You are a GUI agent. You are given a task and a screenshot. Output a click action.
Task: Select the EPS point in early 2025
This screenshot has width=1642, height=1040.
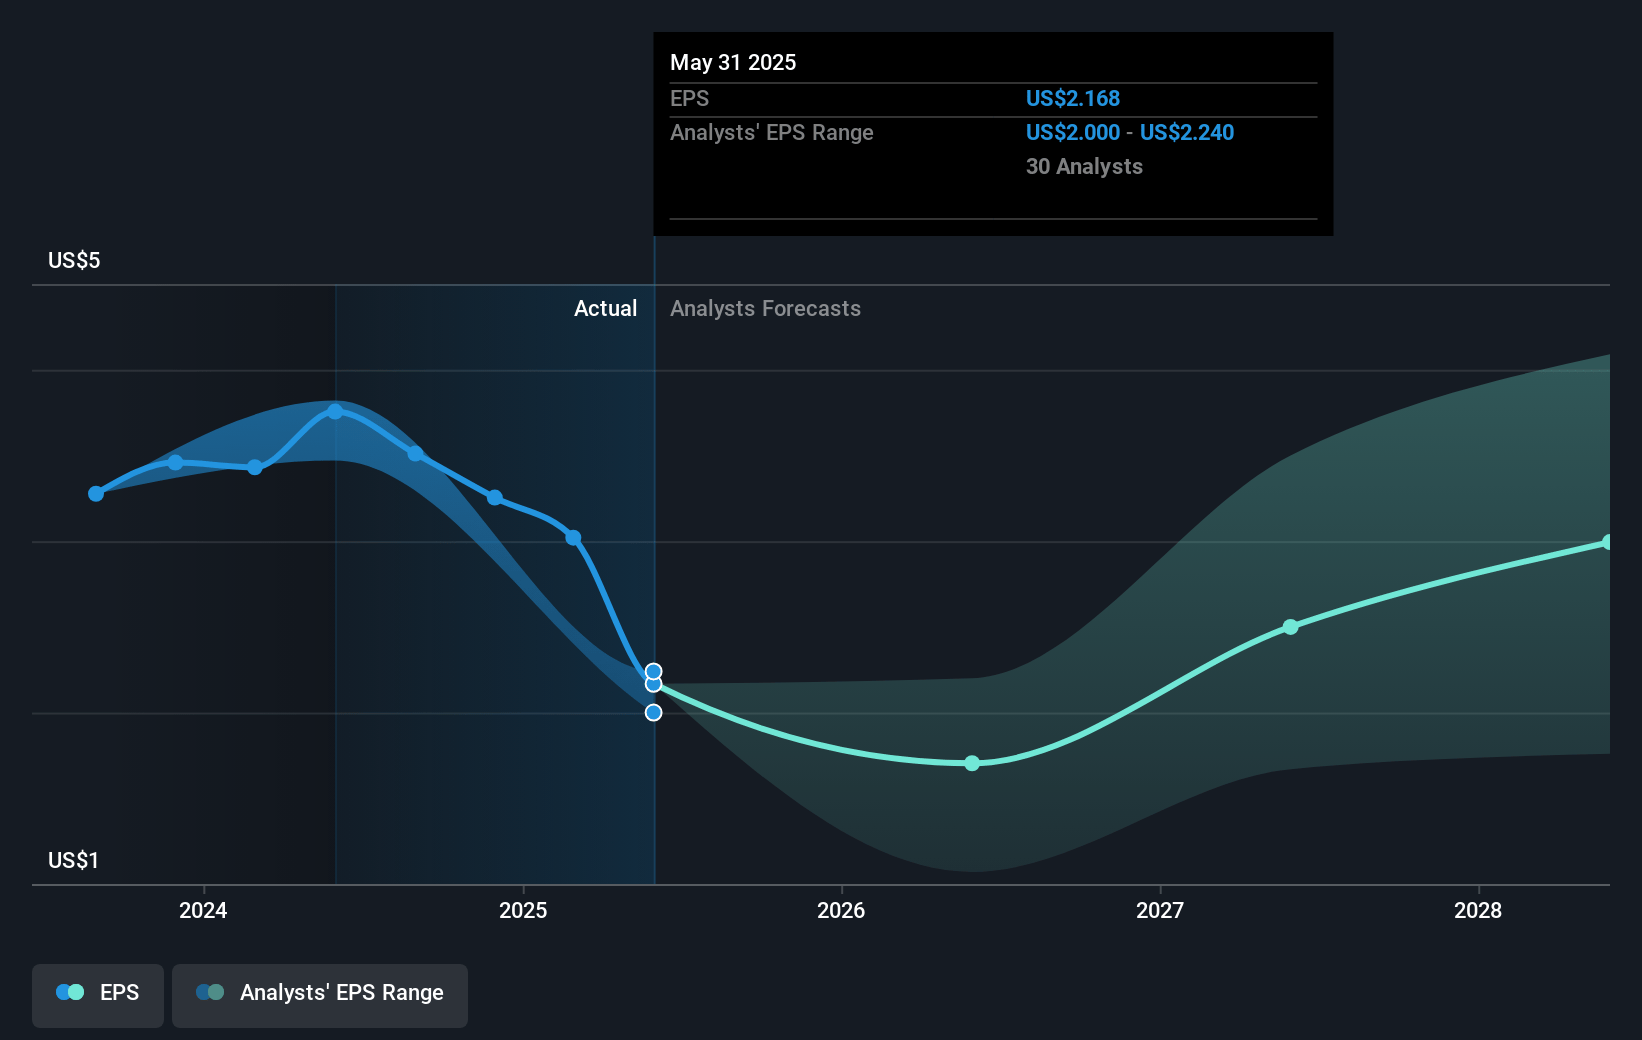[x=573, y=538]
